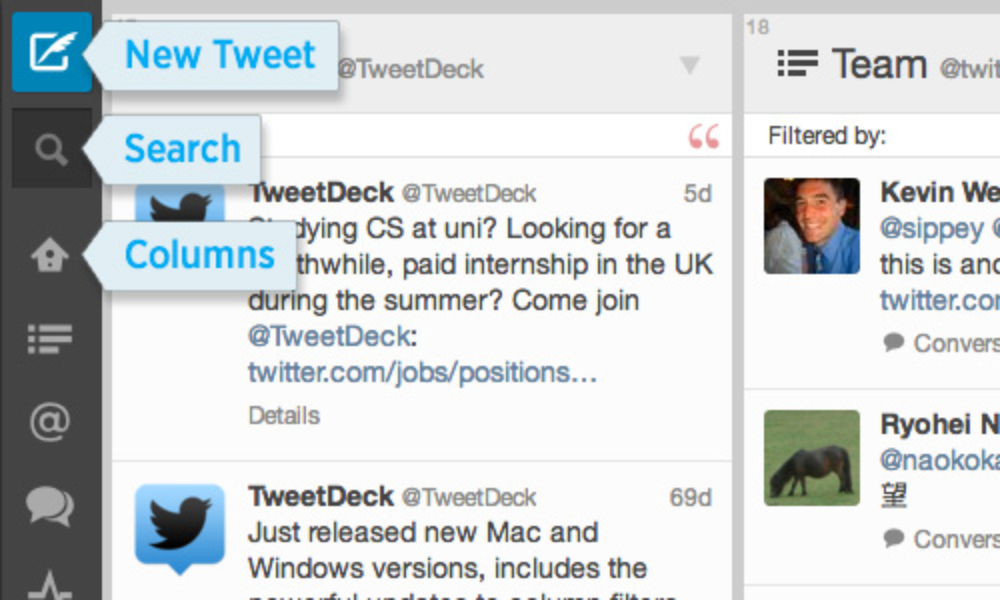
Task: Click the New Tweet compose icon
Action: (x=51, y=52)
